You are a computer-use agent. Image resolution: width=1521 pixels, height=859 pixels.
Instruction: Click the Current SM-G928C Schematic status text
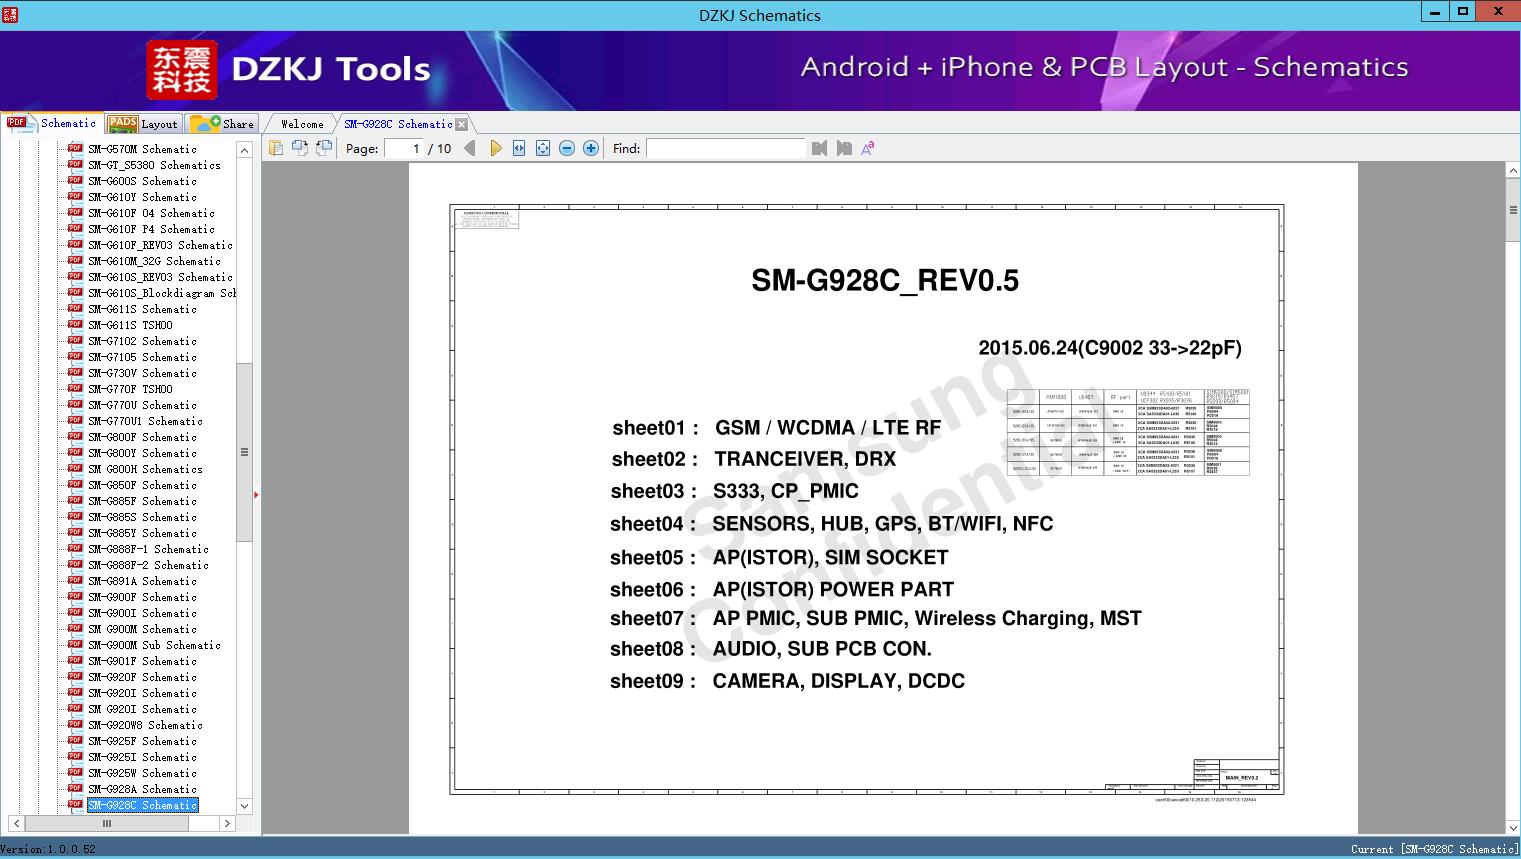click(x=1434, y=850)
